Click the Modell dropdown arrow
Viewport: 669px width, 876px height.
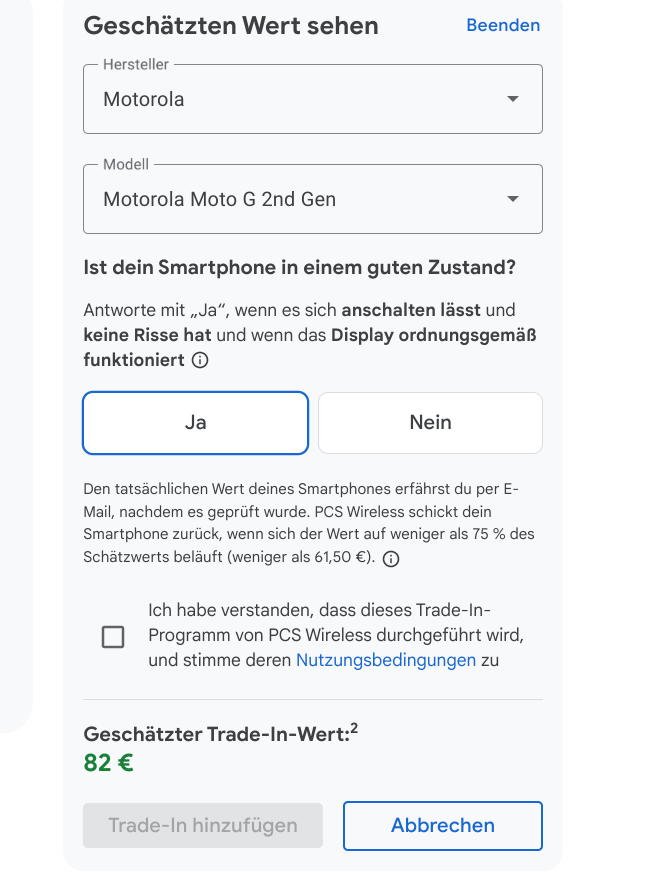[513, 199]
